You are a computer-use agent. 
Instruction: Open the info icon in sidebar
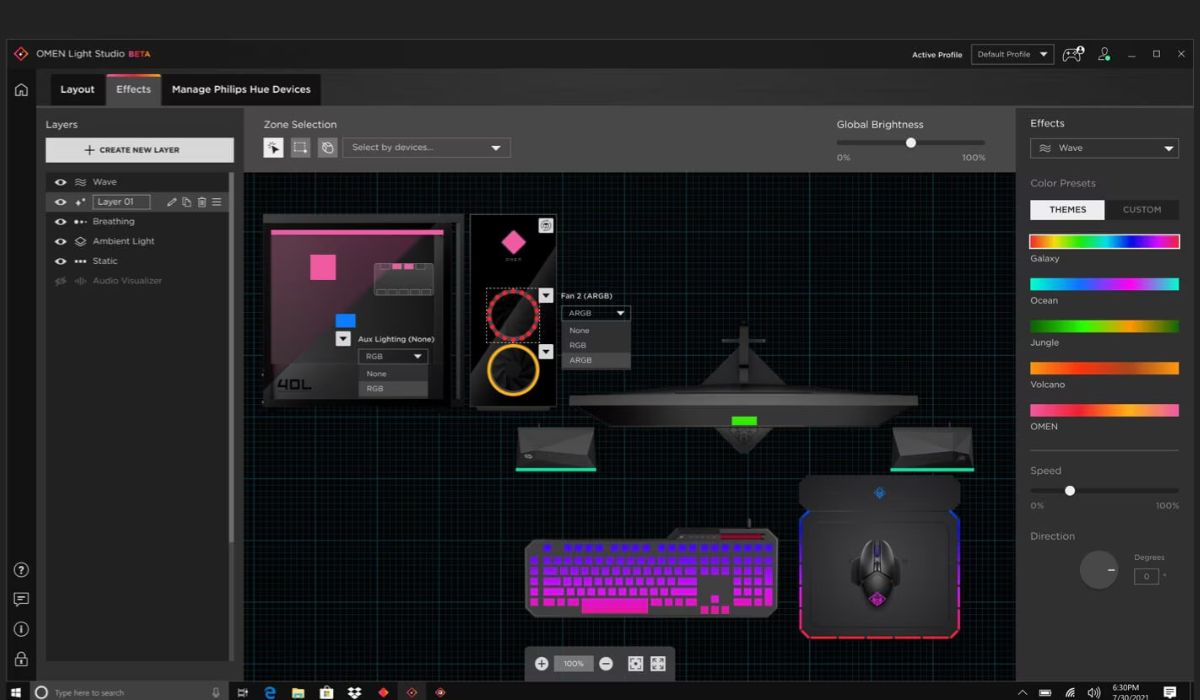coord(20,630)
